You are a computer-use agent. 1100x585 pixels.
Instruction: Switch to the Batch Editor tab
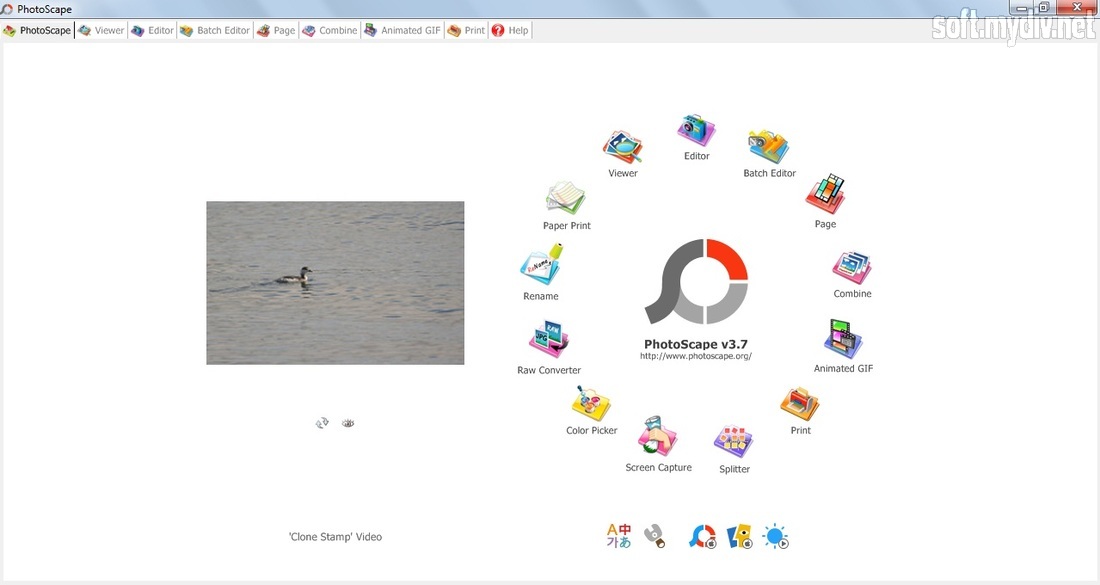pos(215,30)
